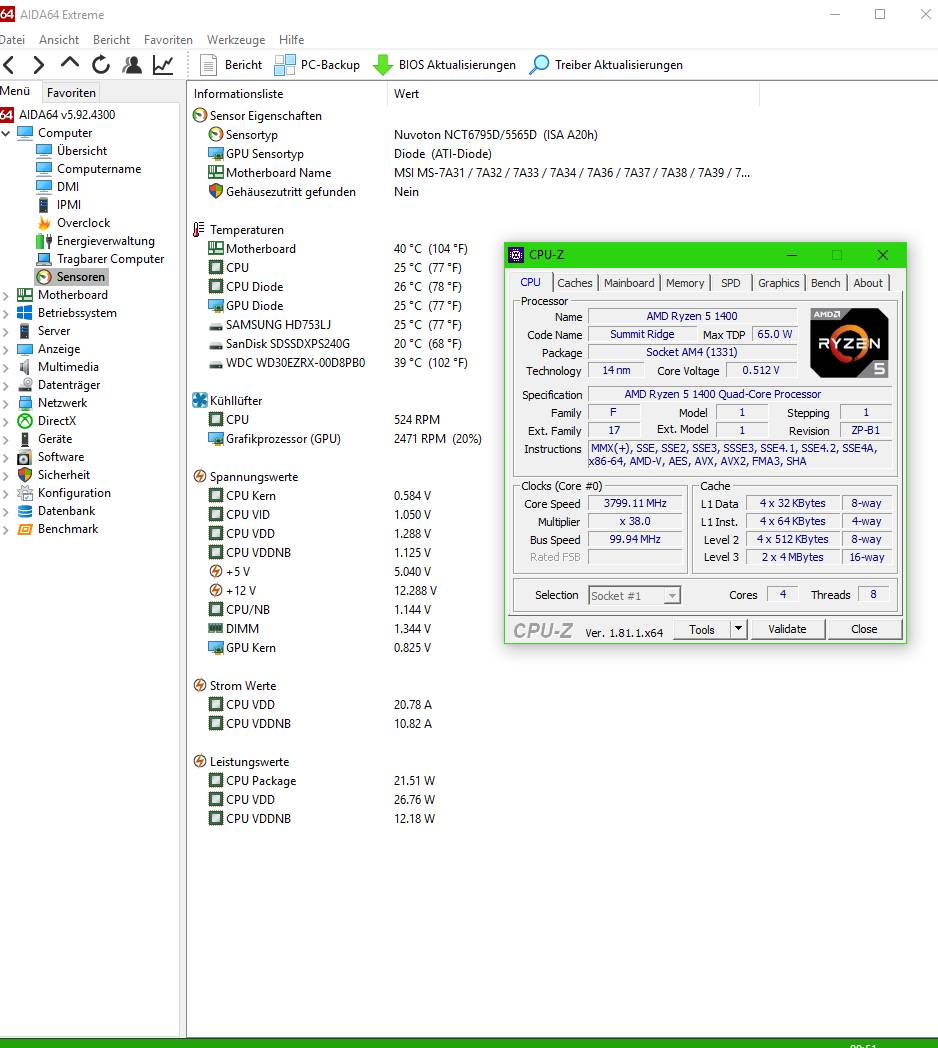
Task: Select the Sensoren gauge icon item
Action: tap(44, 277)
